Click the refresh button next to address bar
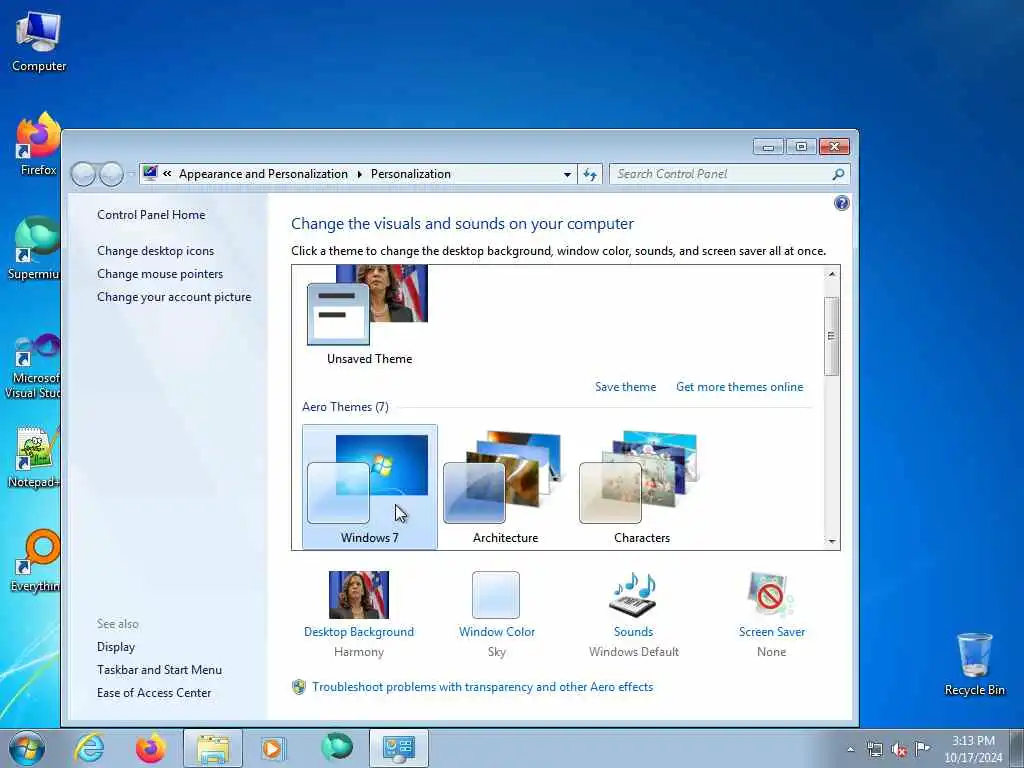Viewport: 1024px width, 768px height. point(590,174)
